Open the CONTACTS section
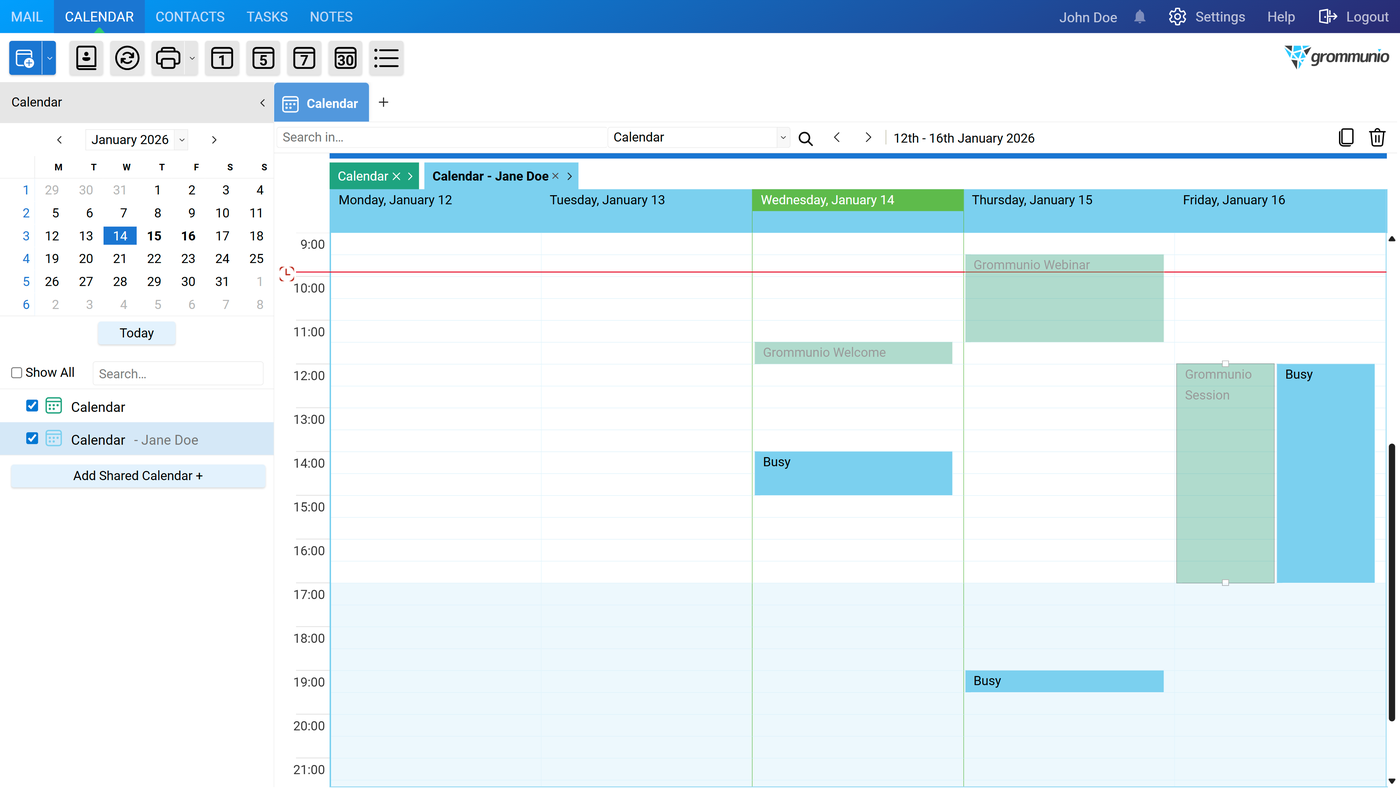 click(190, 17)
